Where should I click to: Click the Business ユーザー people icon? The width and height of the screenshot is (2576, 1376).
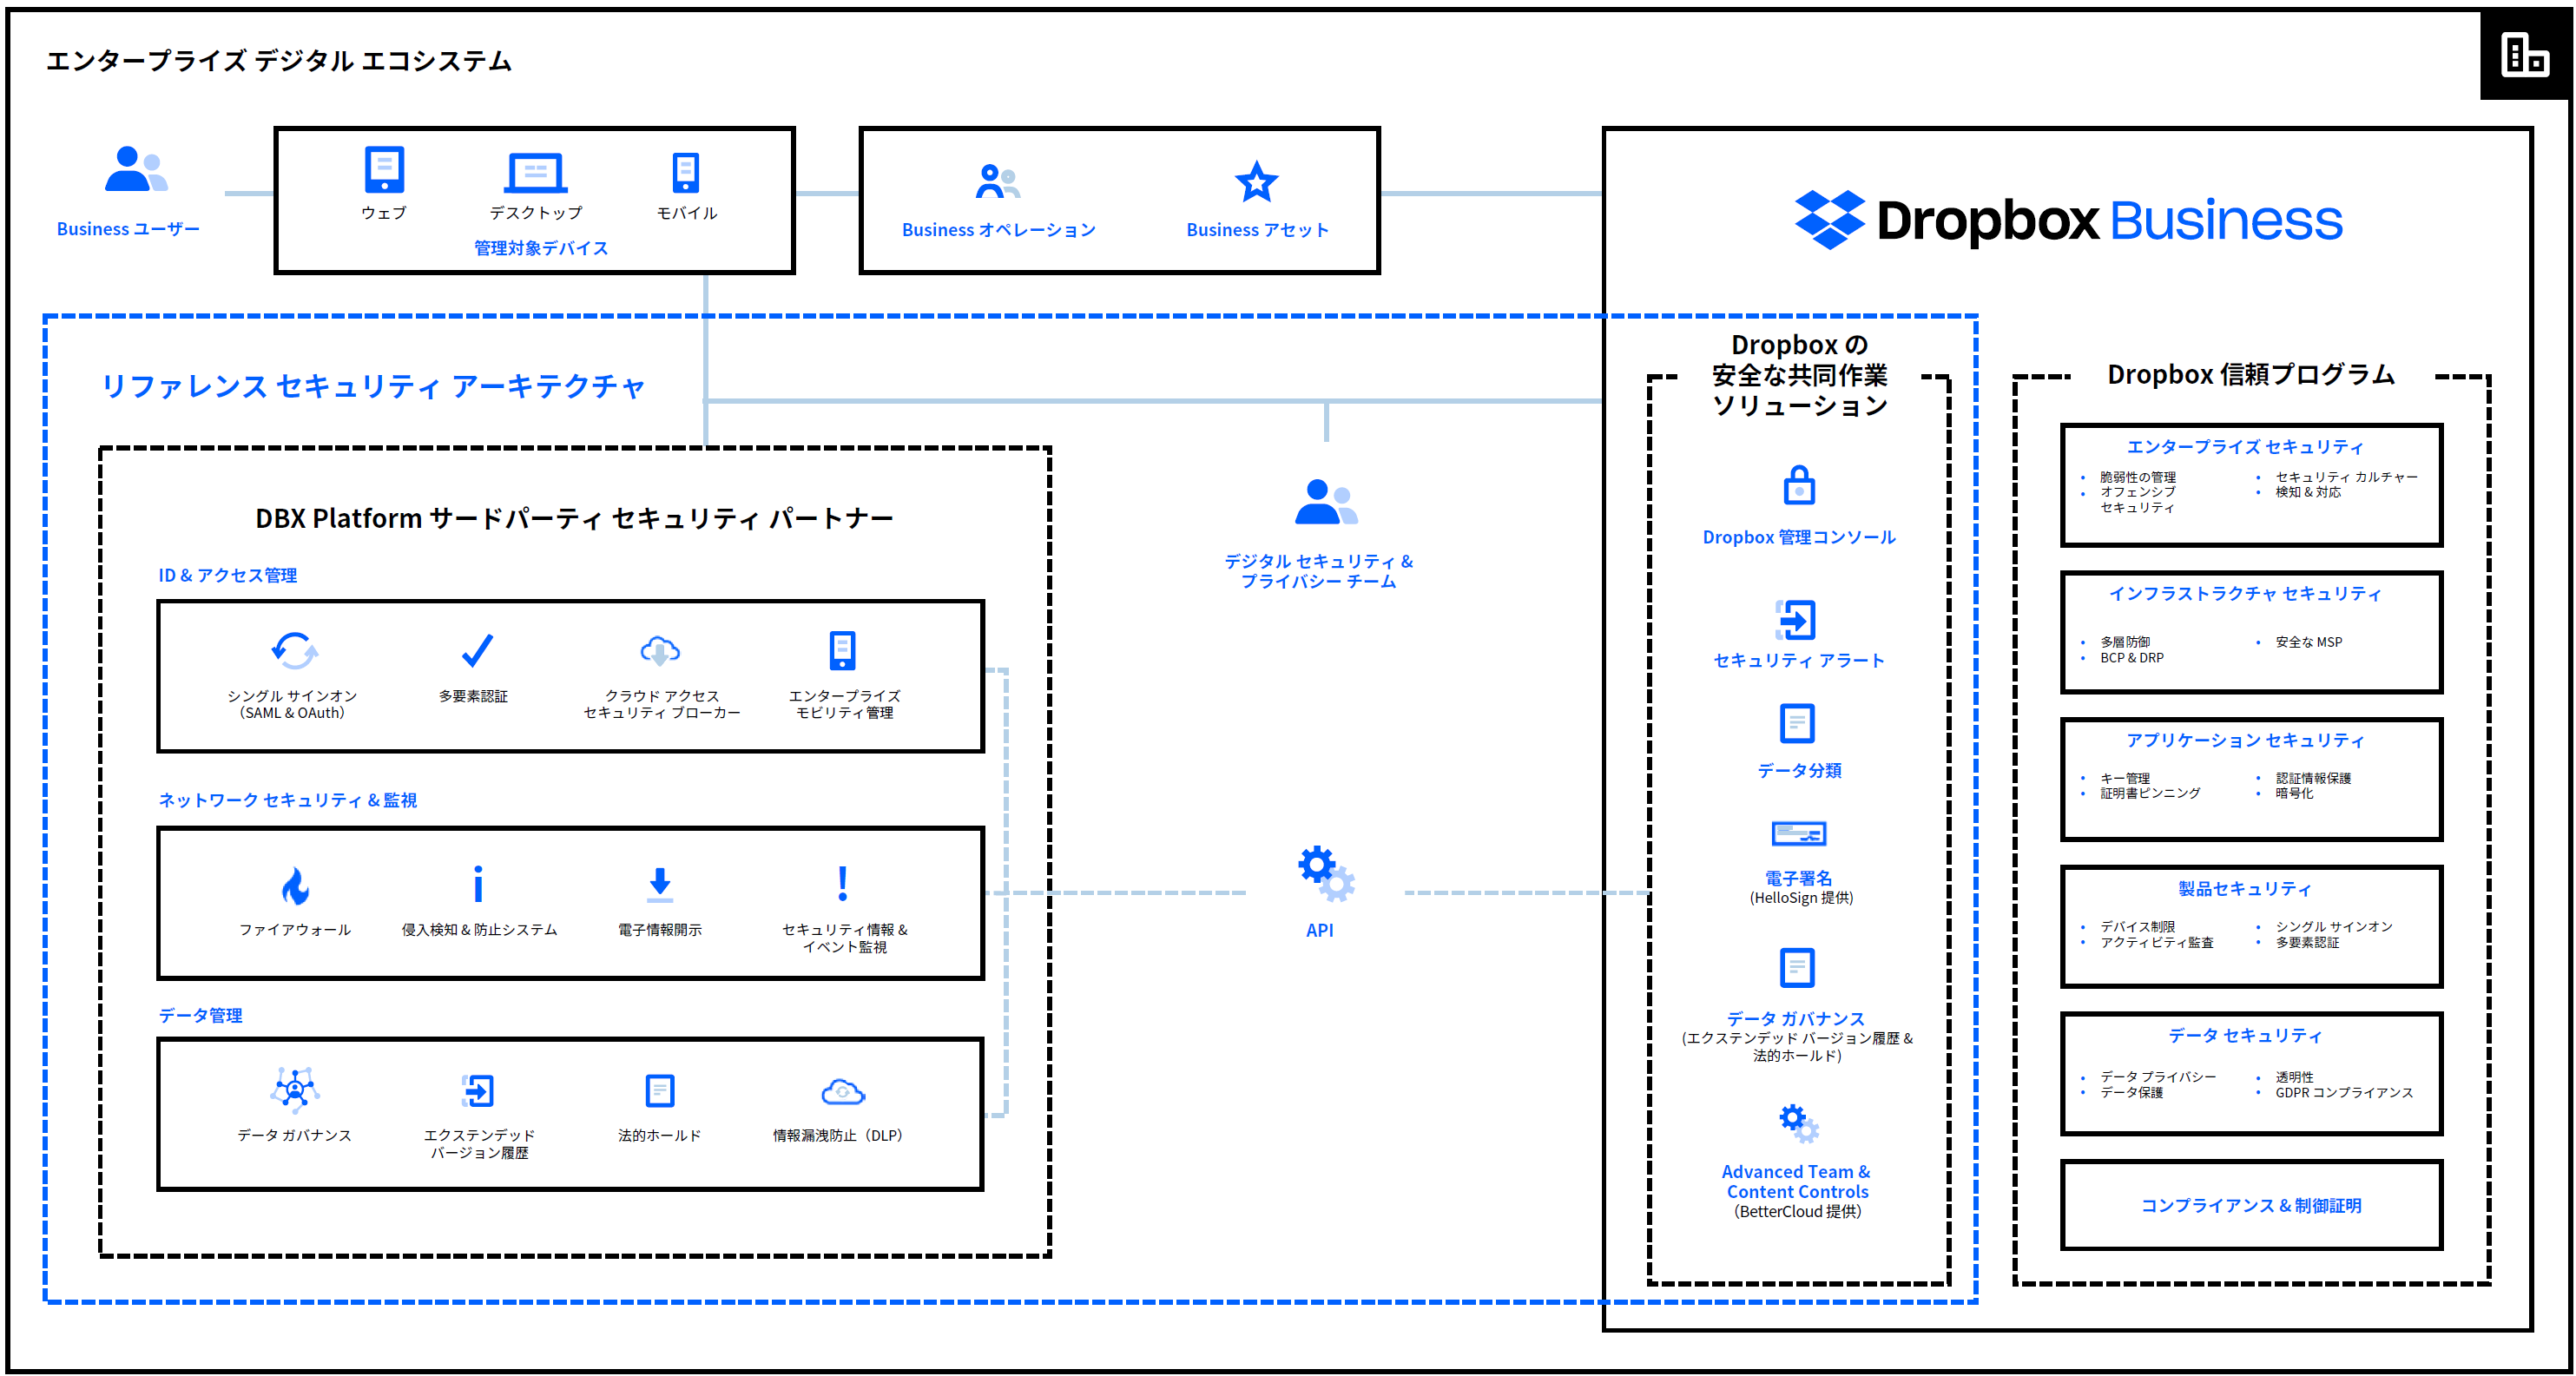click(x=136, y=169)
